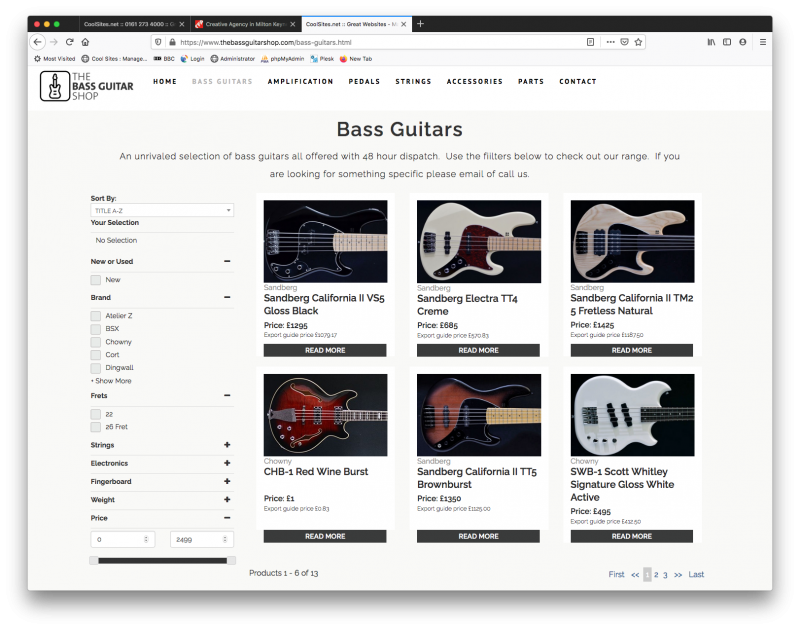800x630 pixels.
Task: Click the browser Forward arrow button
Action: tap(54, 42)
